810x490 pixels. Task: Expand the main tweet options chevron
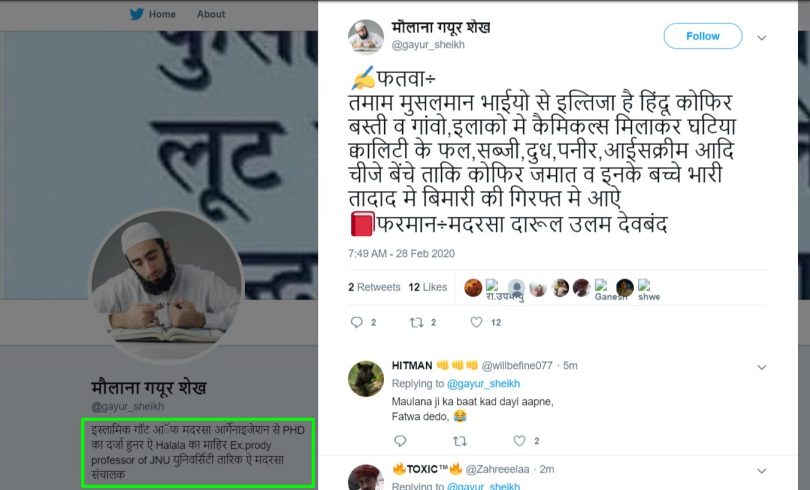[761, 38]
